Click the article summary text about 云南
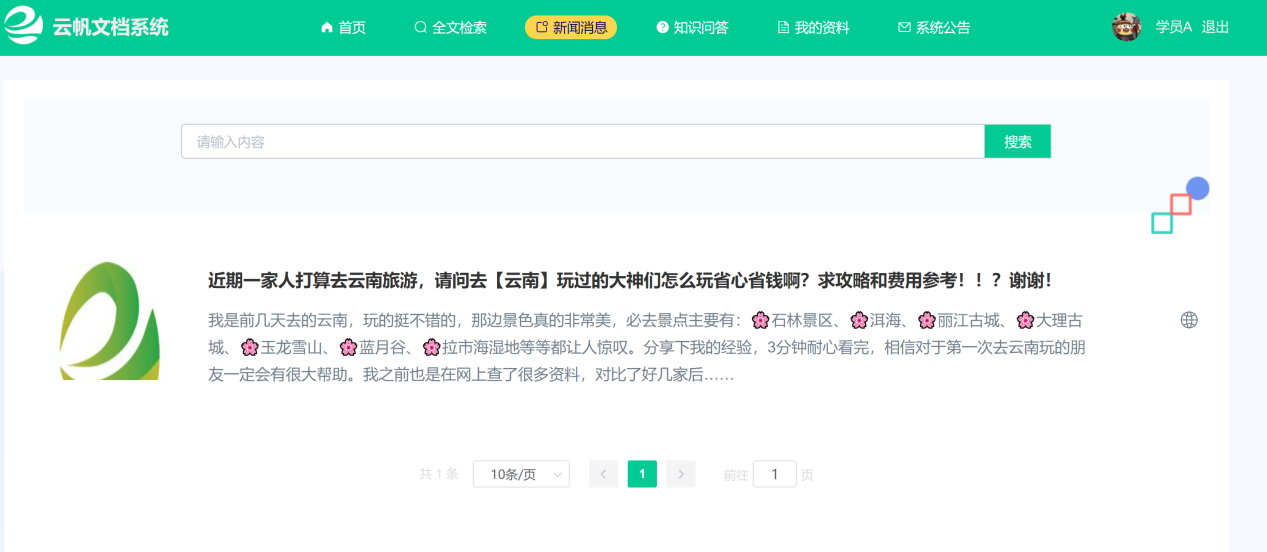The image size is (1267, 552). click(647, 348)
